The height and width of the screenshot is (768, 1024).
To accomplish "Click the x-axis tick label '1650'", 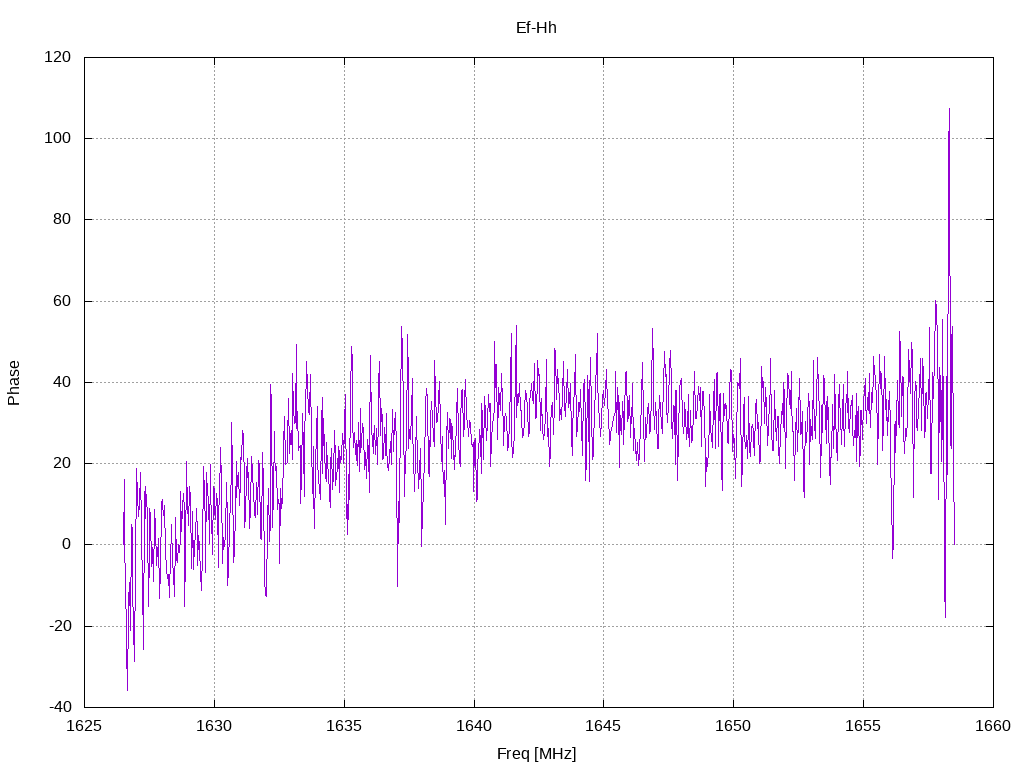I will pyautogui.click(x=733, y=726).
